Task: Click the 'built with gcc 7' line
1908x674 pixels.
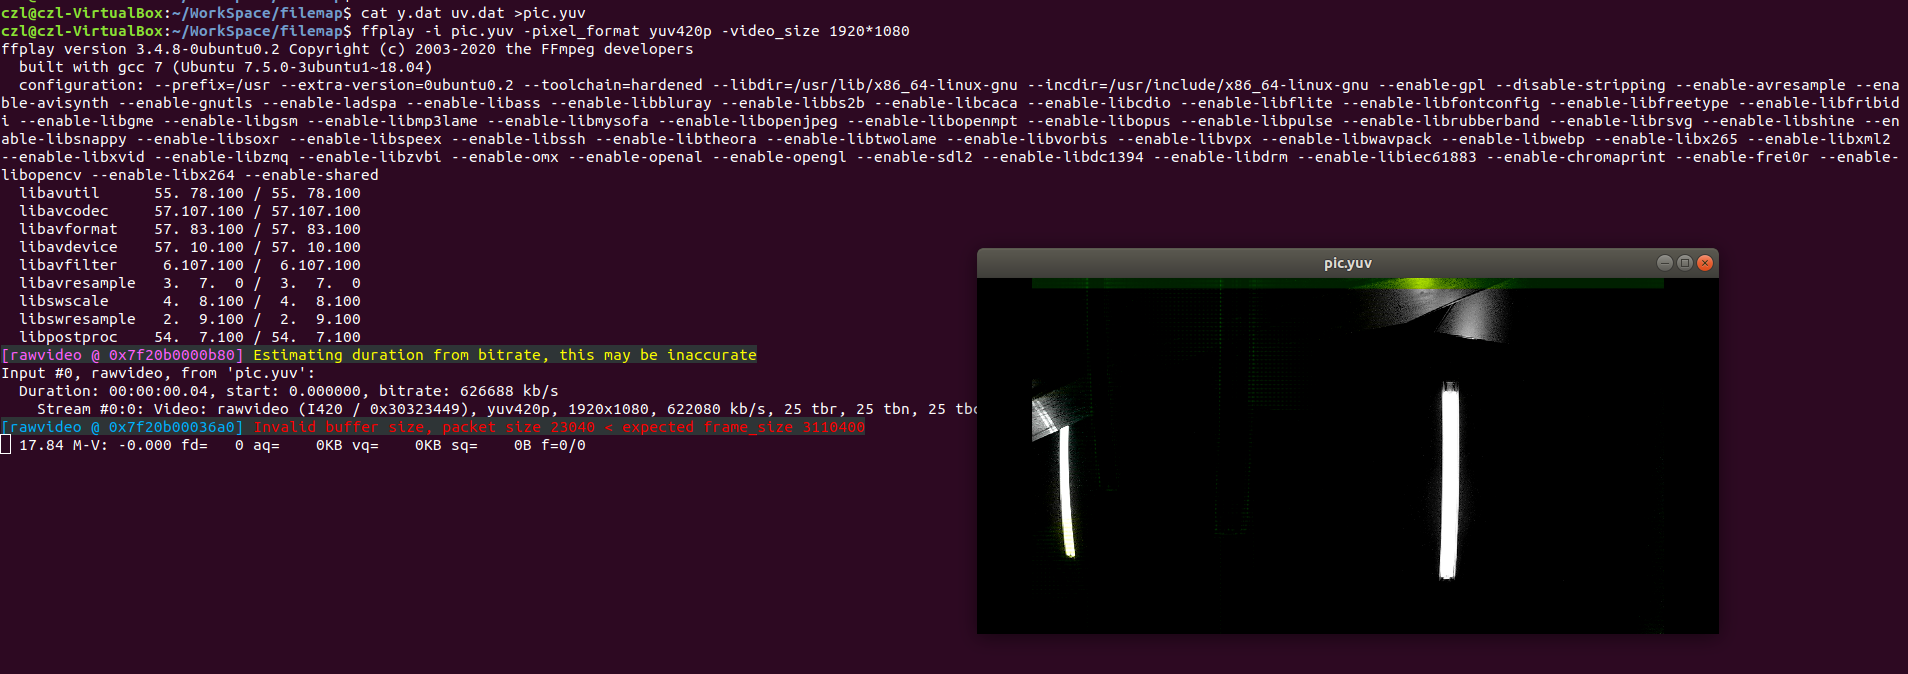Action: [x=226, y=67]
